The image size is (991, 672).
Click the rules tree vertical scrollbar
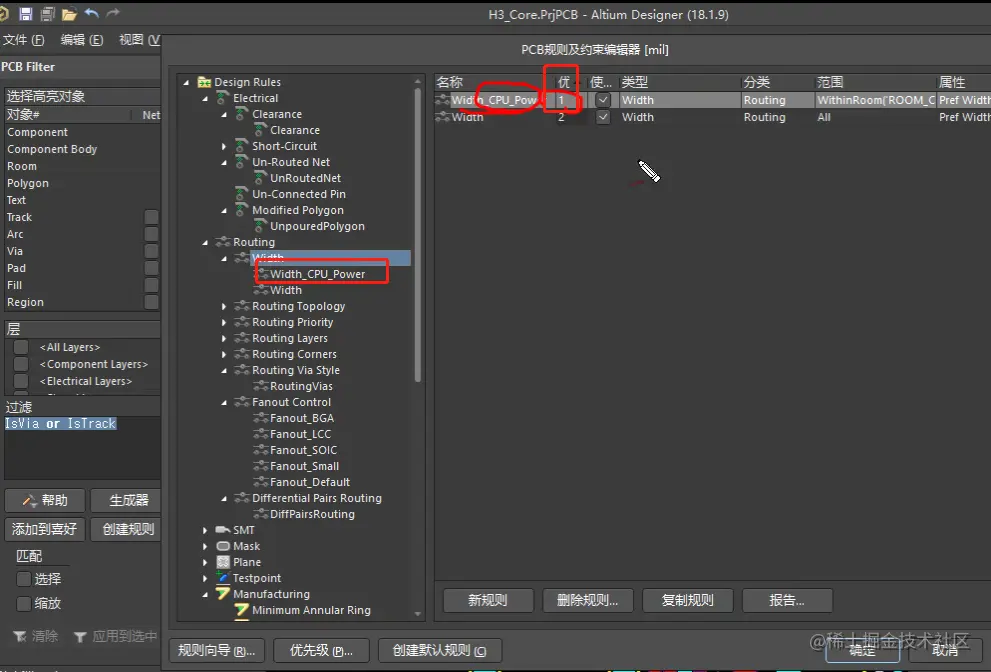click(x=417, y=234)
